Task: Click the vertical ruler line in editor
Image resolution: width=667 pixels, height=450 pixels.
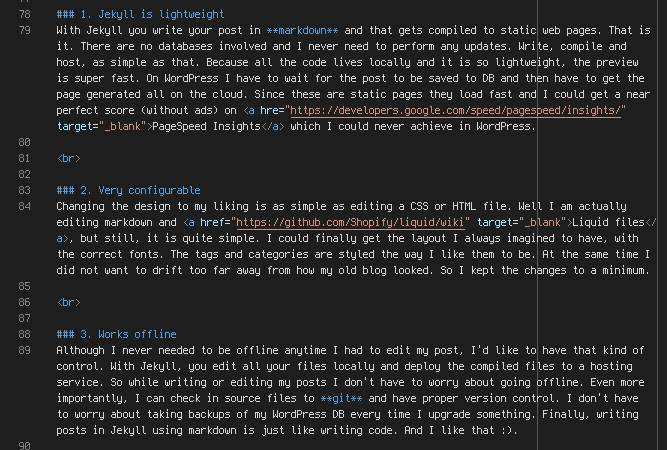Action: (538, 225)
